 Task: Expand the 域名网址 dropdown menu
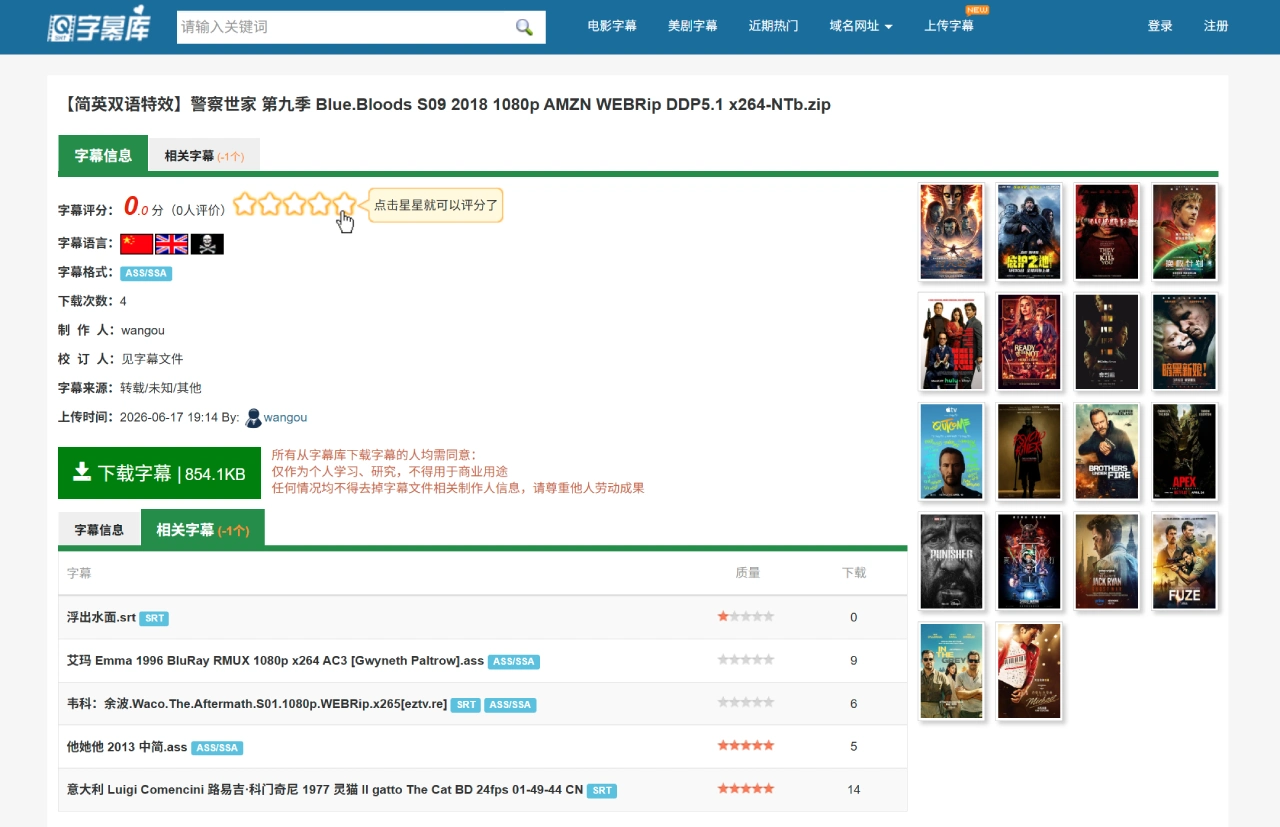pos(861,26)
